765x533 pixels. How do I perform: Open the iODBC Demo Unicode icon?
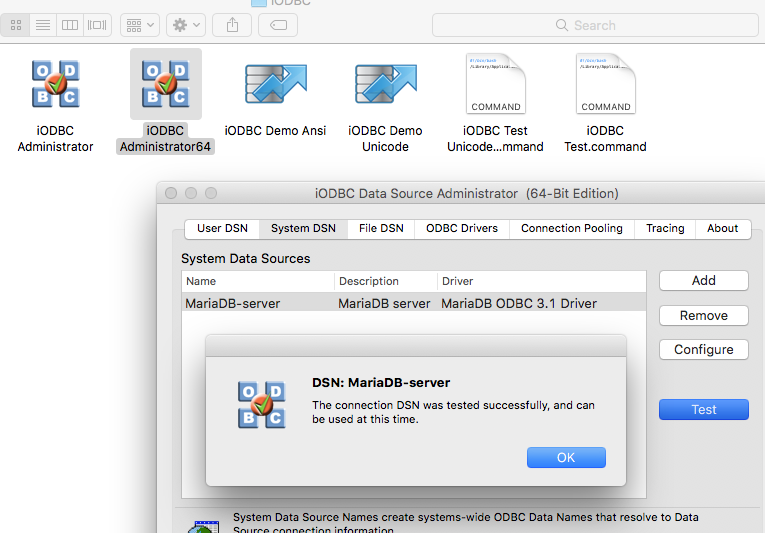pos(385,84)
